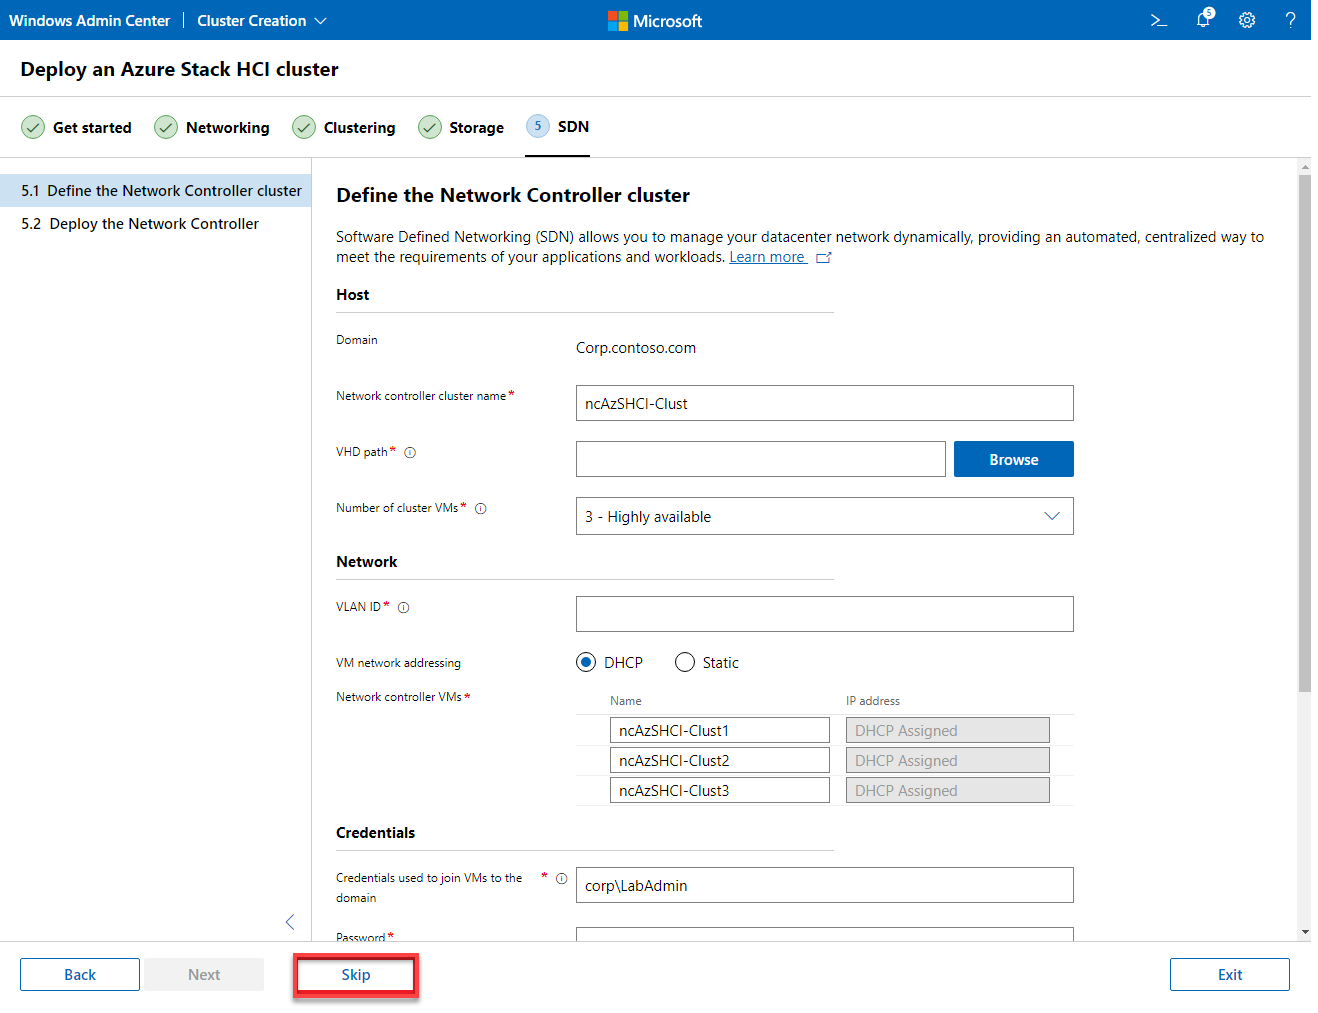Viewport: 1318px width, 1013px height.
Task: Click the ncAzSHCI-Clust3 name field
Action: [x=720, y=790]
